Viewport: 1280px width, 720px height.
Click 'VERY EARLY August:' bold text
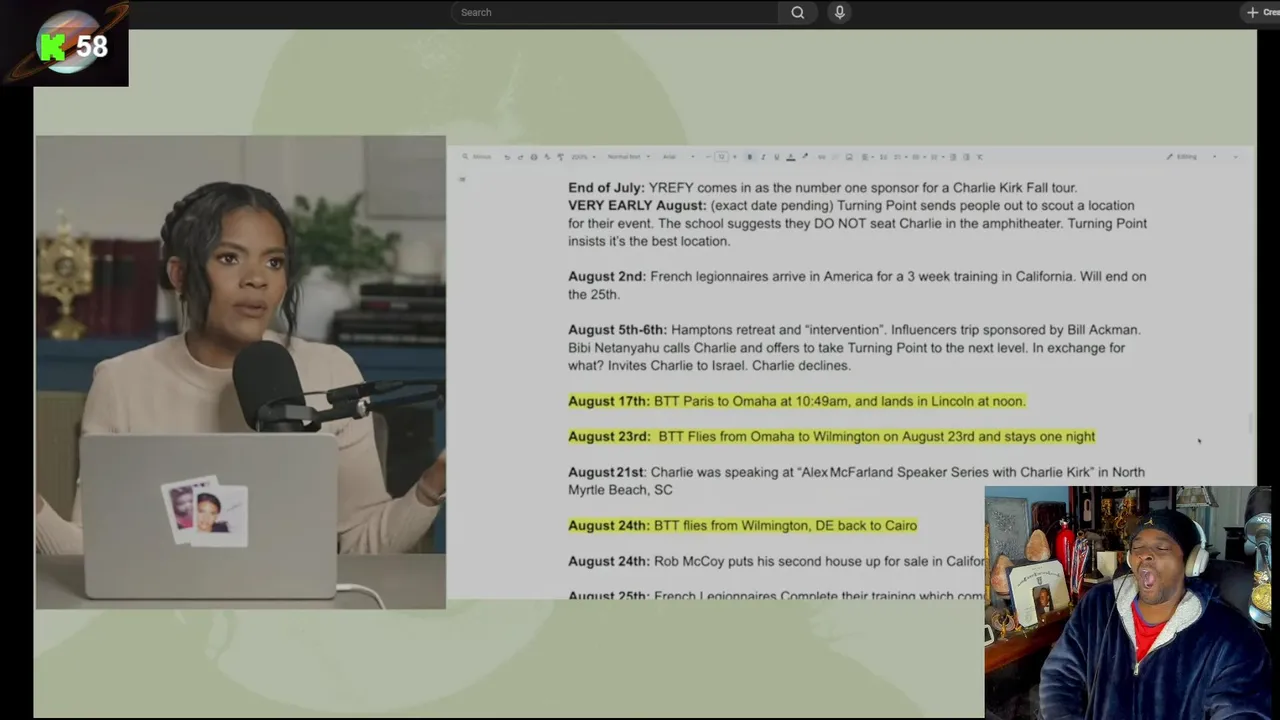pos(637,206)
